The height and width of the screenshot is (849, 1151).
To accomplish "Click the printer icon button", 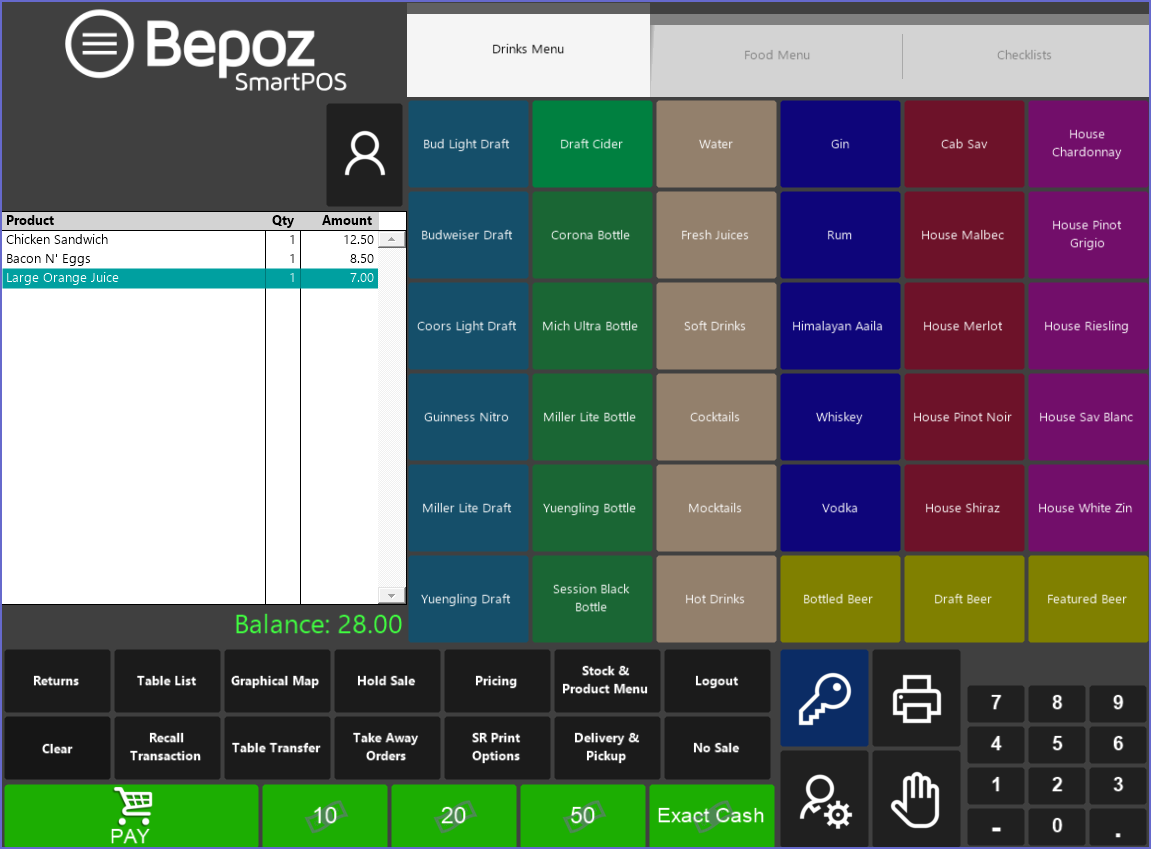I will 916,697.
